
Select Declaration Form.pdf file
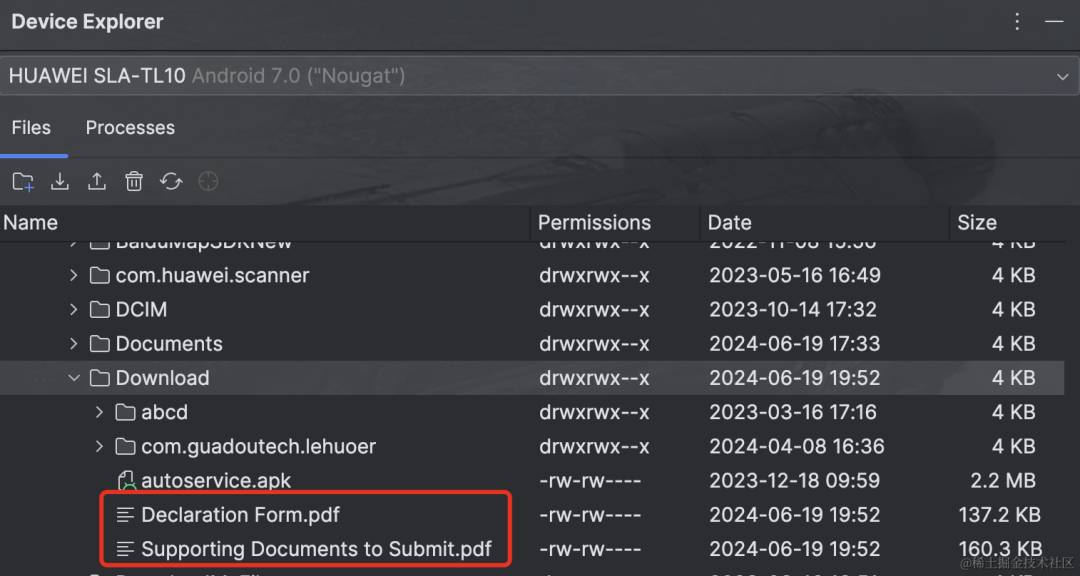coord(240,515)
